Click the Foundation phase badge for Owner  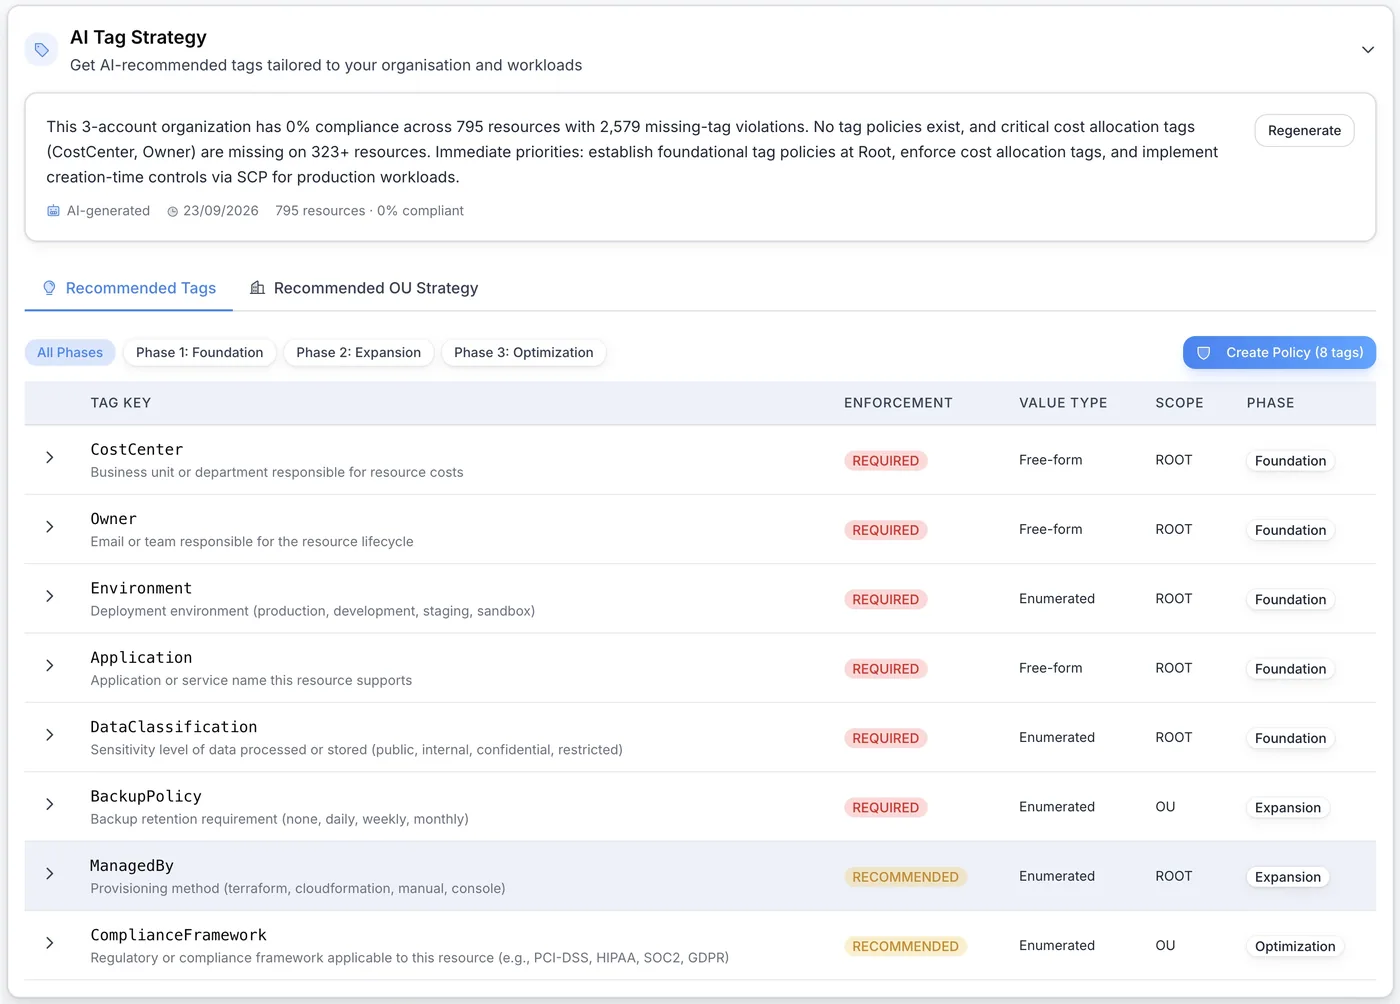tap(1290, 530)
